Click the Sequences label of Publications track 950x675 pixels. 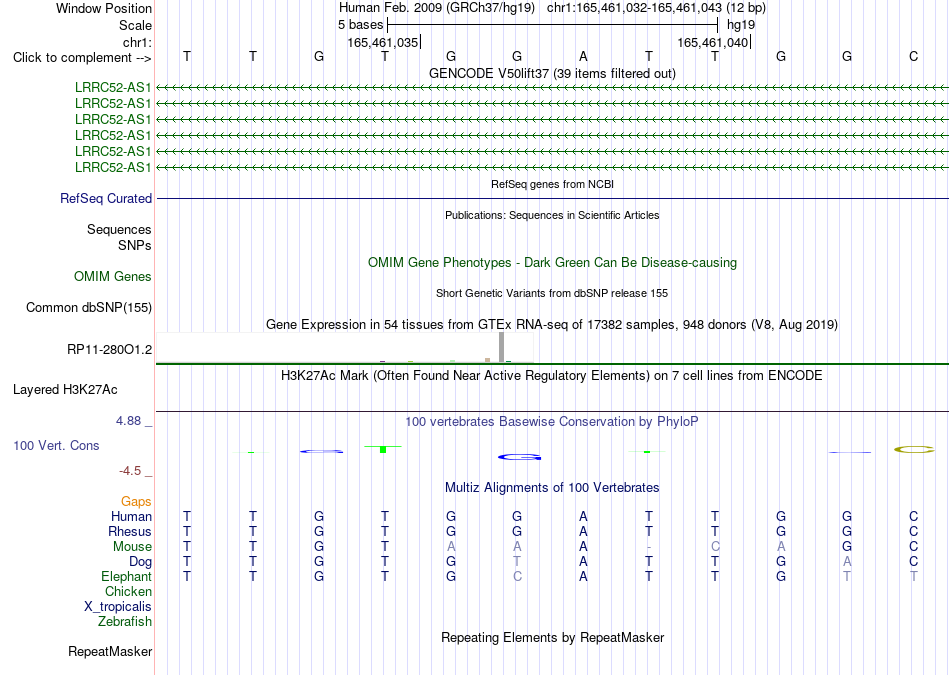(x=119, y=229)
